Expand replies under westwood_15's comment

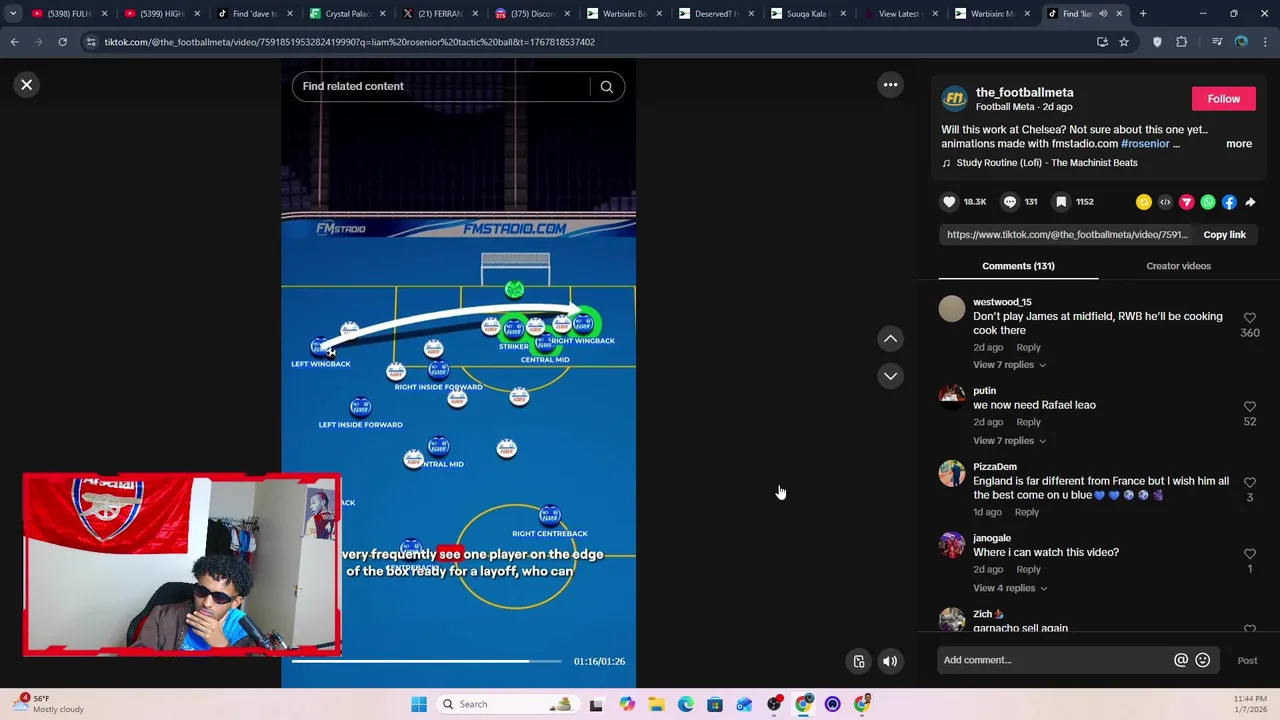click(1009, 365)
